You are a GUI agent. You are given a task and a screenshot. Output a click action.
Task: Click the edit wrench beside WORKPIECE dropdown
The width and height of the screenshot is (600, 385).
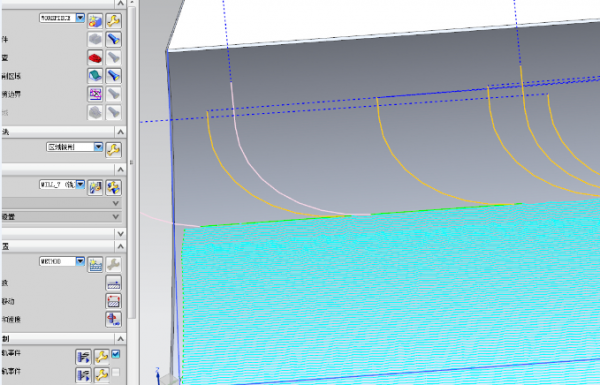coord(114,21)
